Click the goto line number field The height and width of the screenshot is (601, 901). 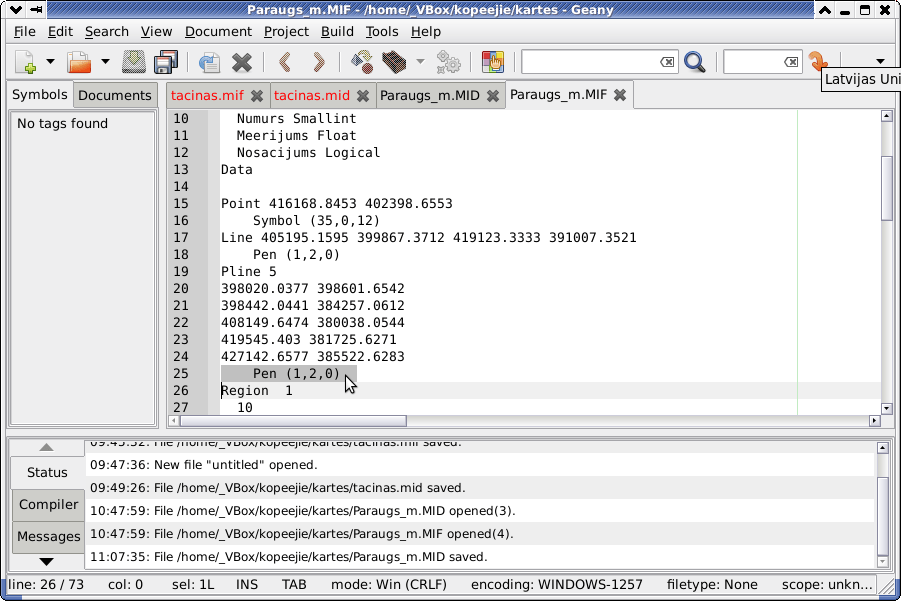753,61
